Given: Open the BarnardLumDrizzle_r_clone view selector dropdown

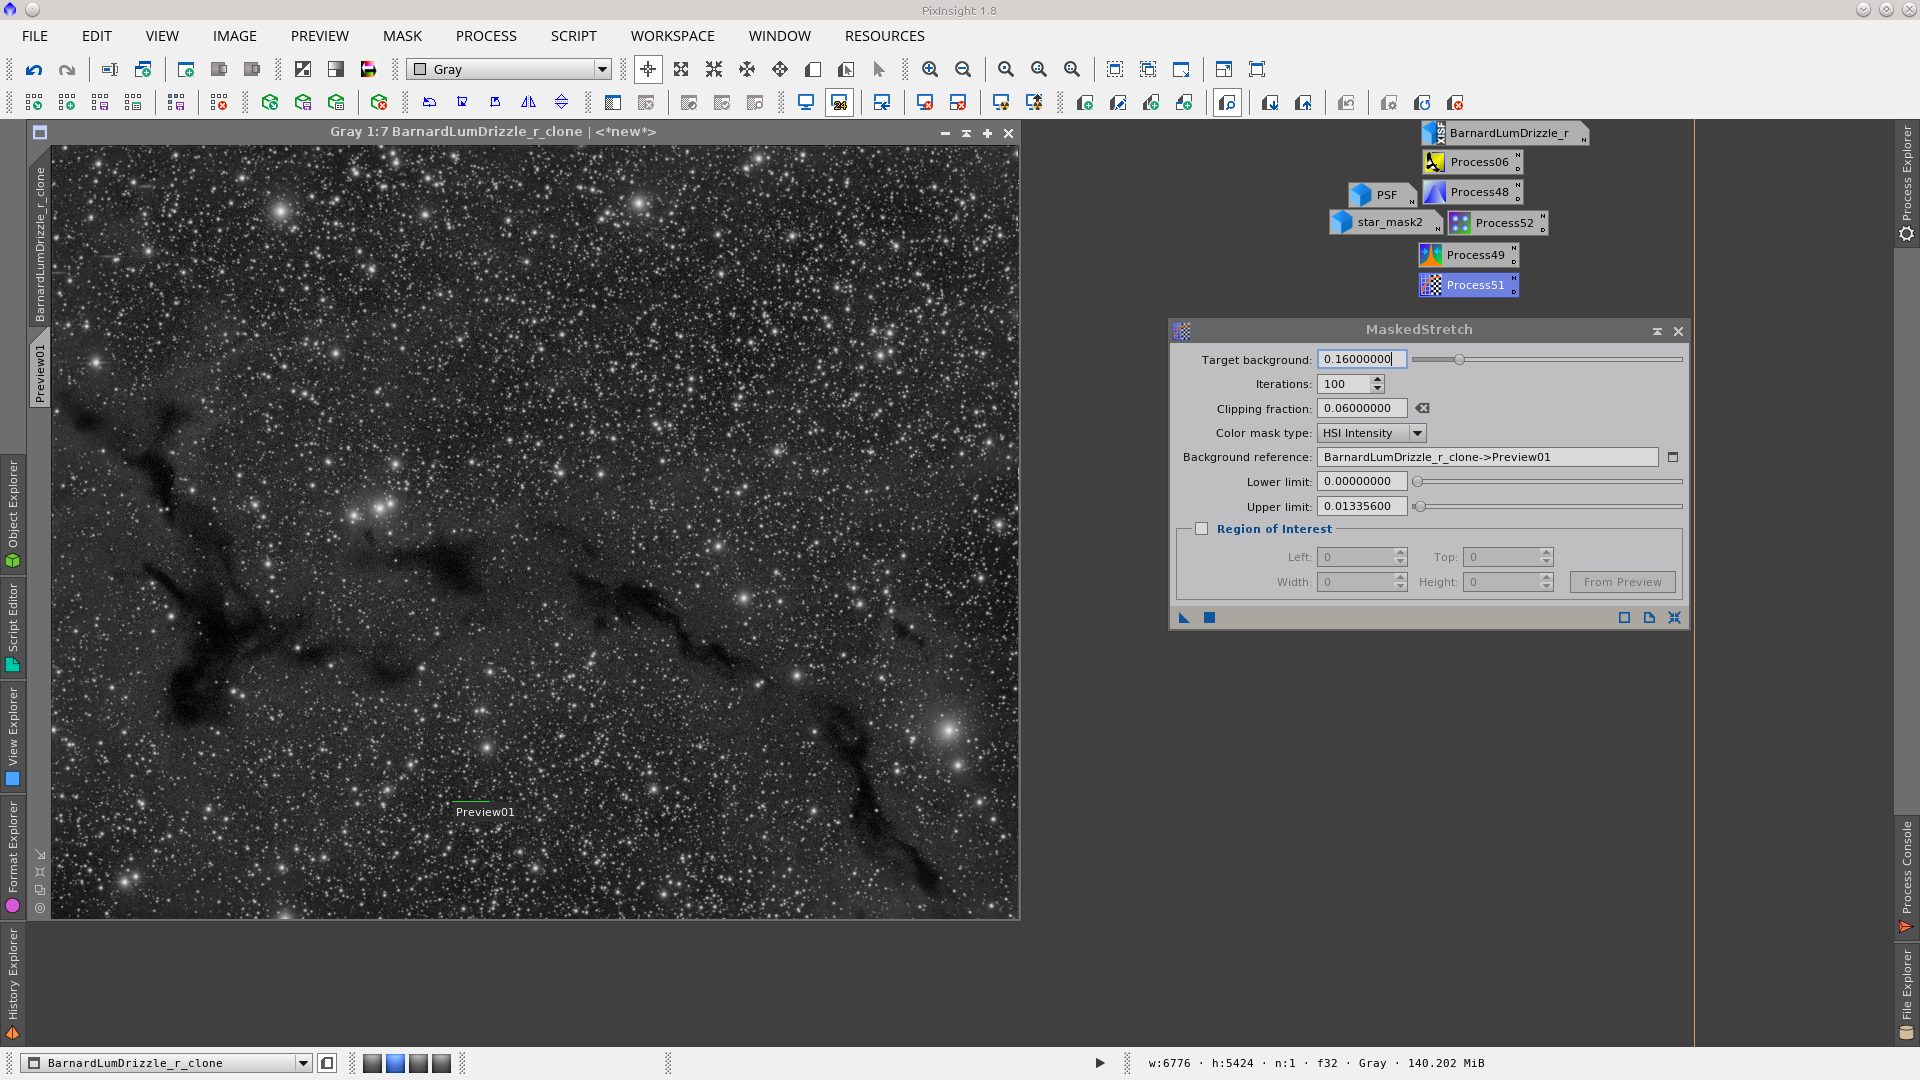Looking at the screenshot, I should pos(303,1063).
